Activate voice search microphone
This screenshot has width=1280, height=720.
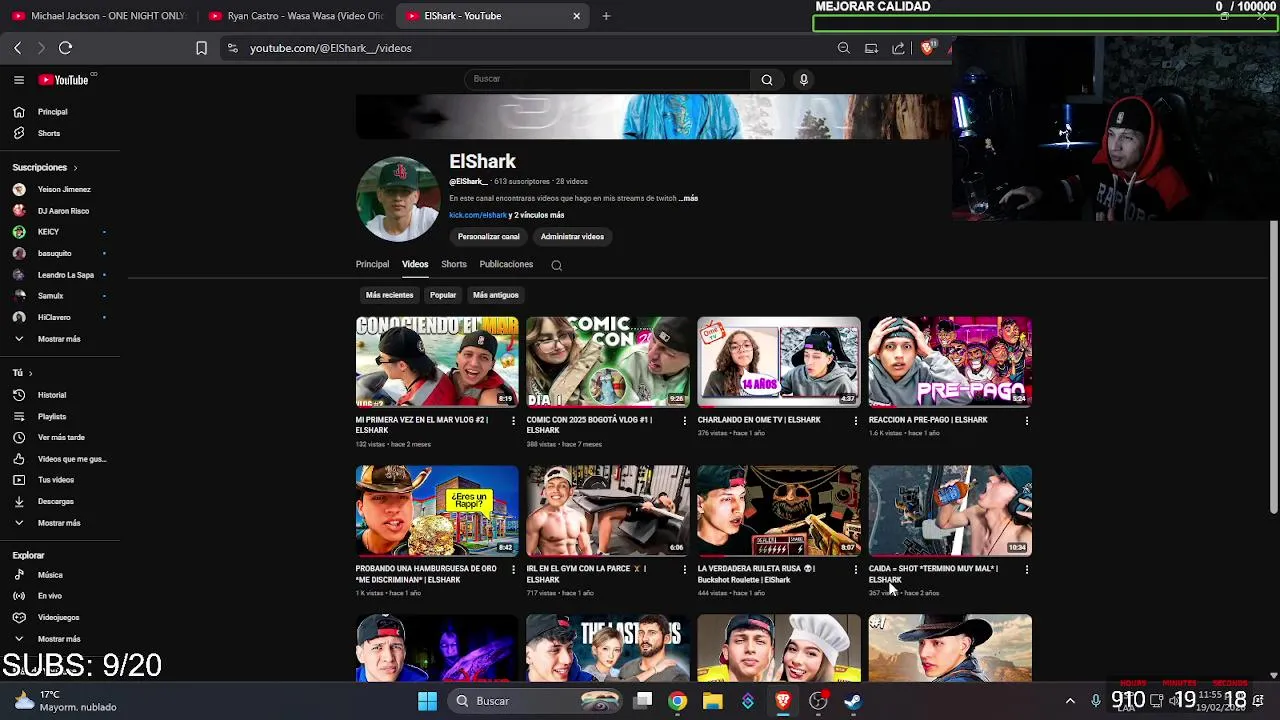click(x=803, y=79)
